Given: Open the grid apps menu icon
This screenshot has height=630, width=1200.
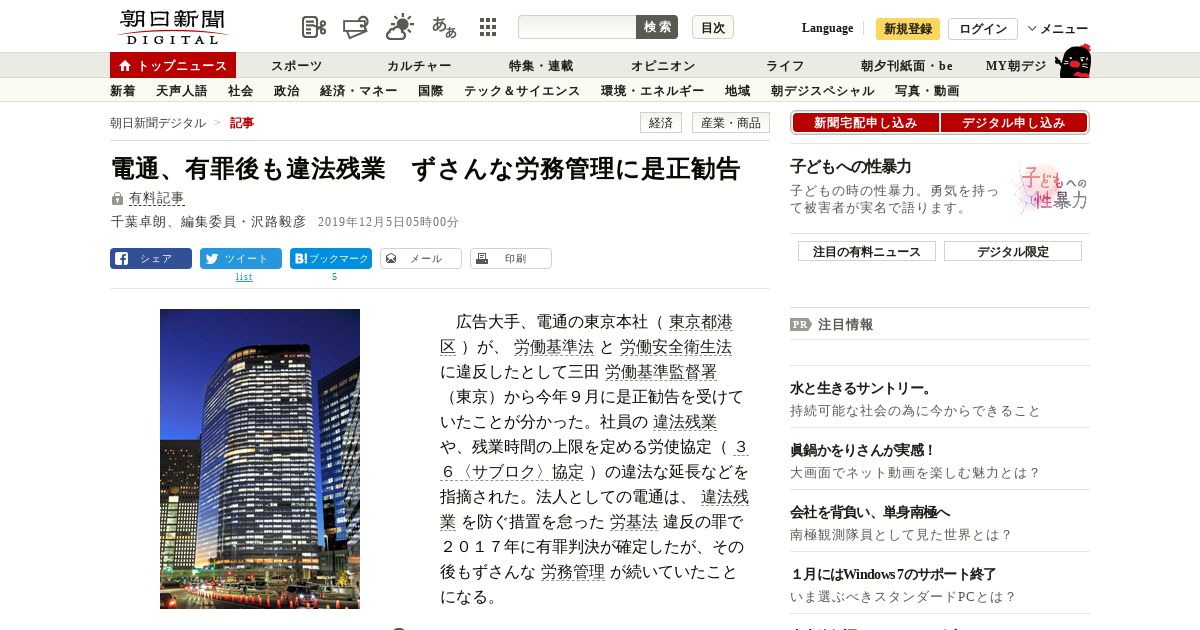Looking at the screenshot, I should tap(488, 27).
